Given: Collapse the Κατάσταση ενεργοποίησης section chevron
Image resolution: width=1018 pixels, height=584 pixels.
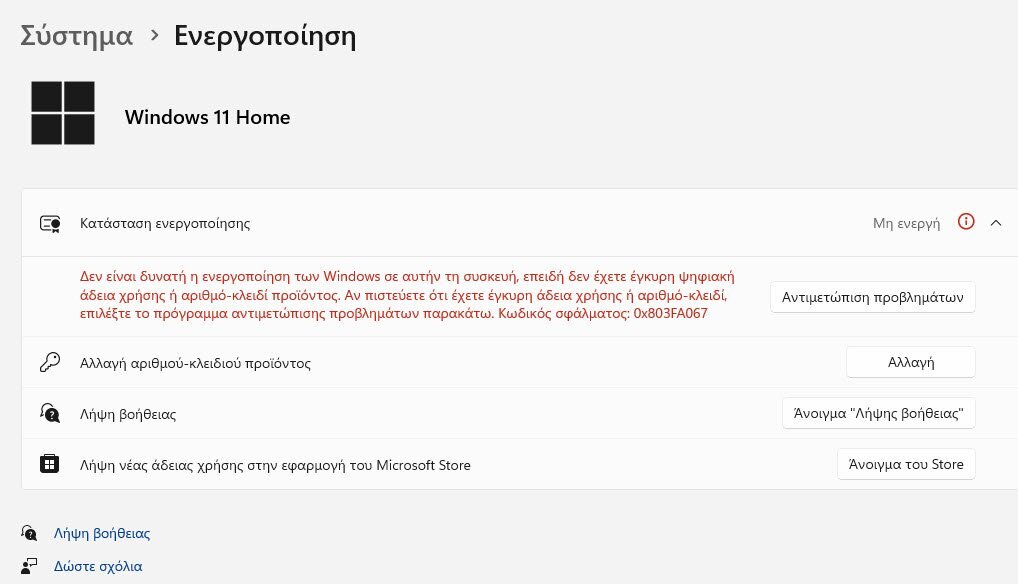Looking at the screenshot, I should click(996, 223).
